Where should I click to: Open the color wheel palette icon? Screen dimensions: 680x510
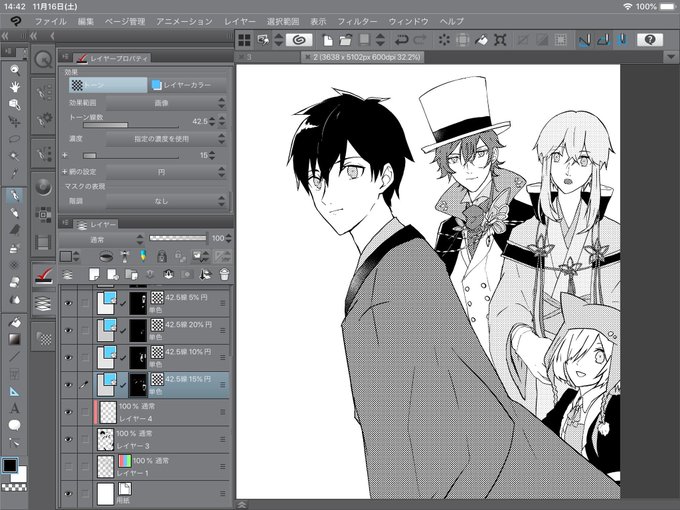pos(43,187)
